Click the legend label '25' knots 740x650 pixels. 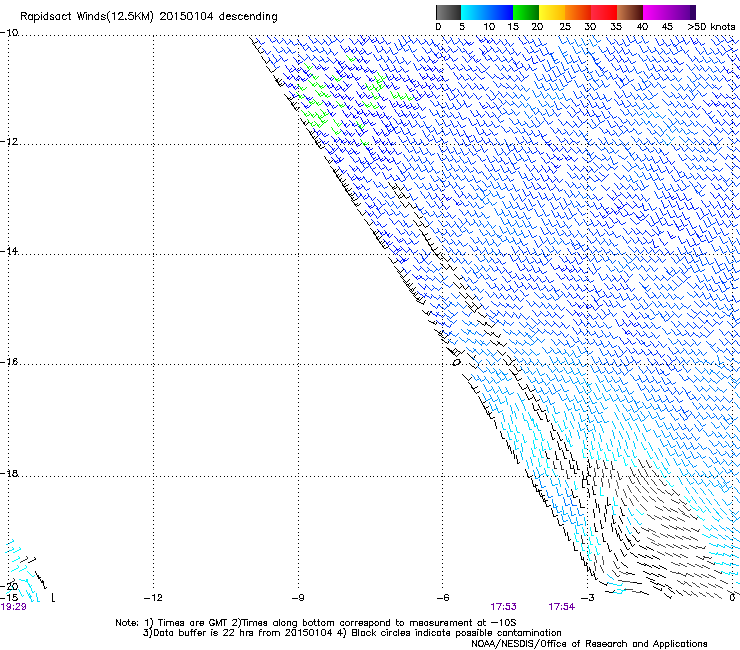565,27
